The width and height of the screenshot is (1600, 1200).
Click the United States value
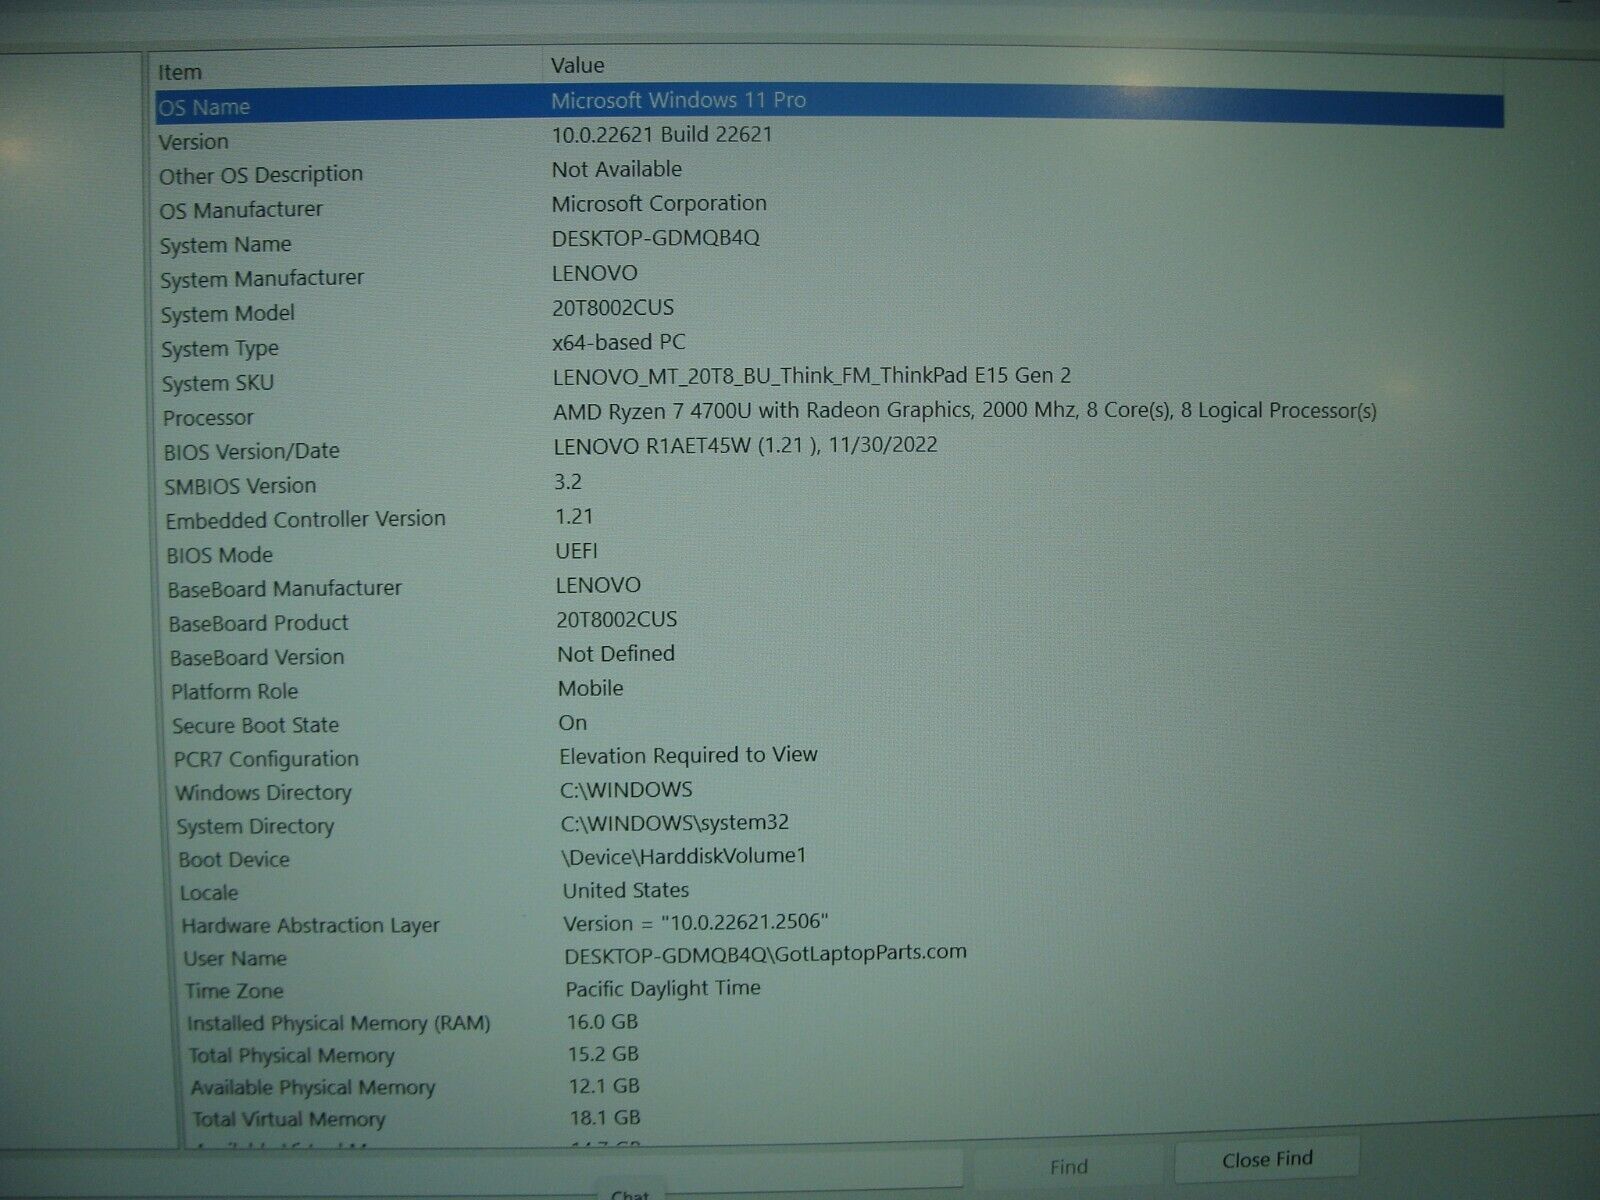click(626, 890)
